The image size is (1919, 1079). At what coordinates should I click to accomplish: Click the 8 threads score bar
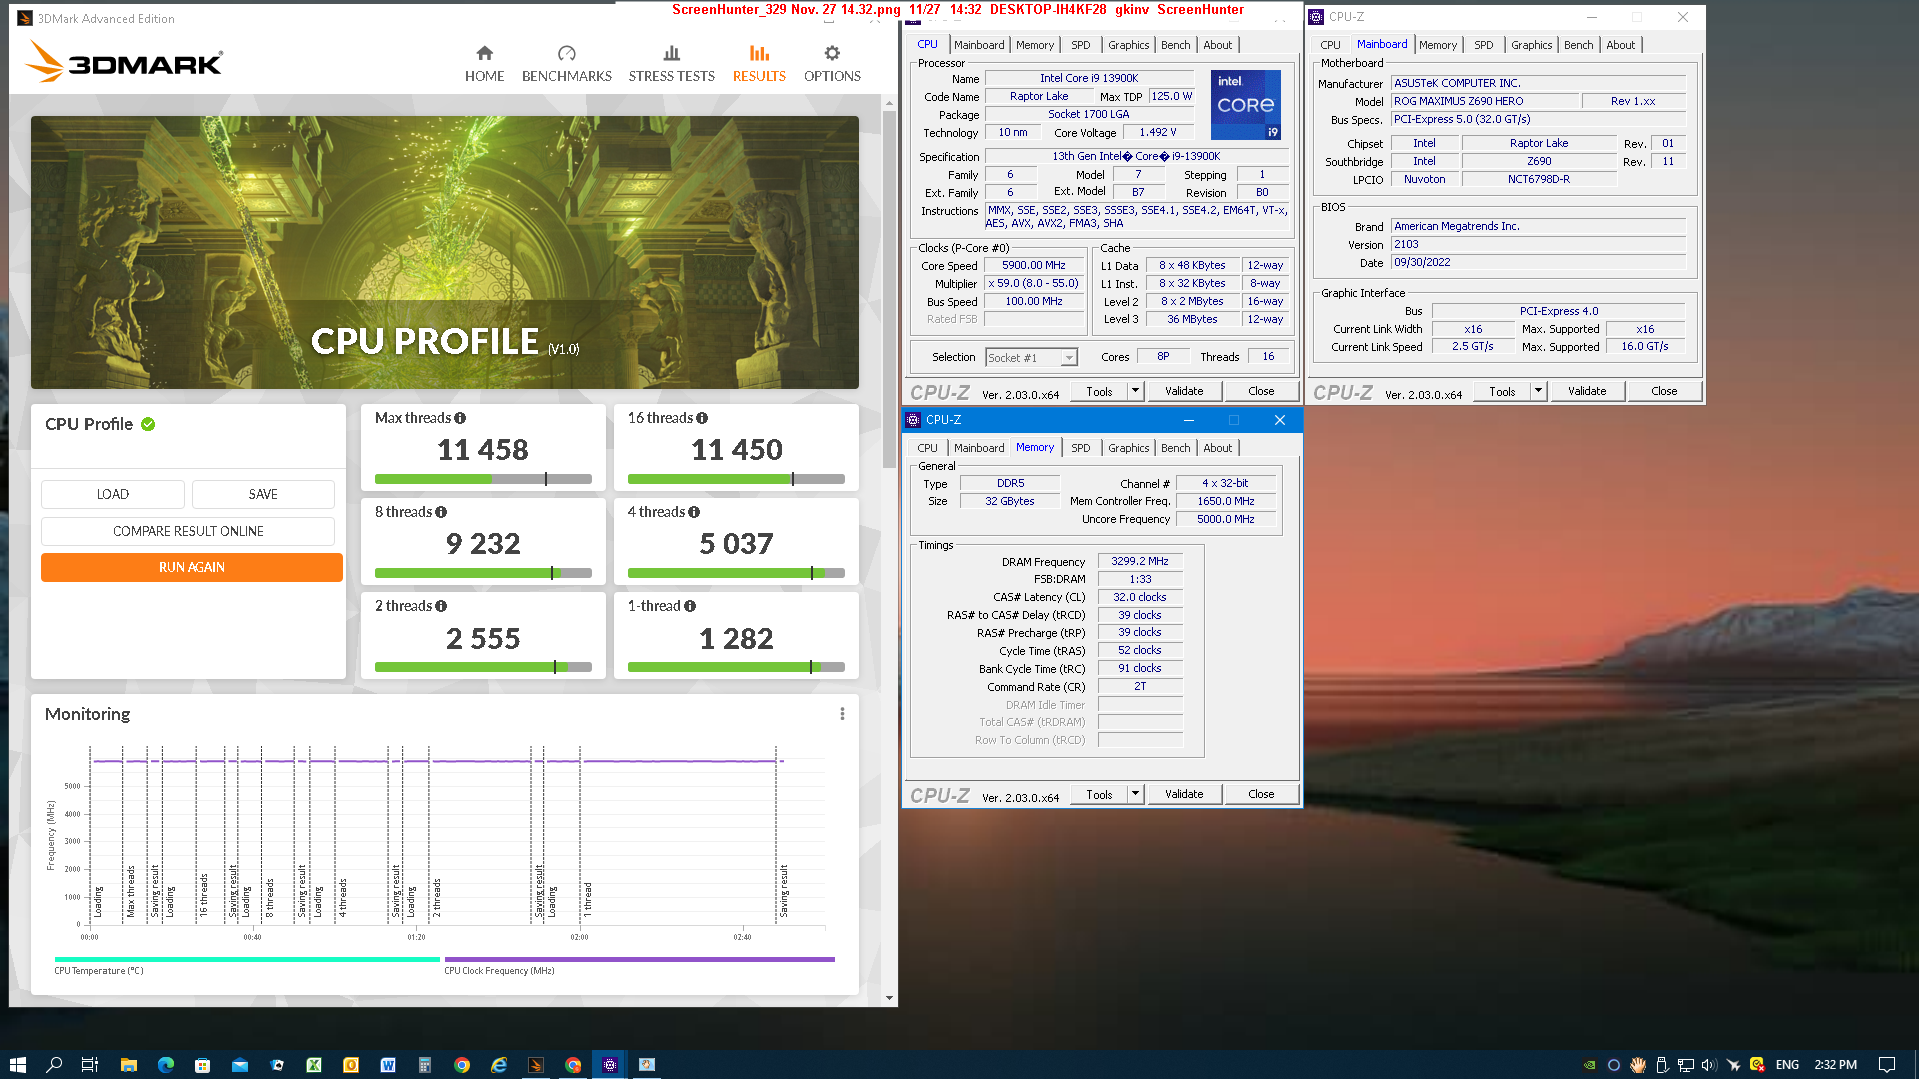(x=483, y=573)
